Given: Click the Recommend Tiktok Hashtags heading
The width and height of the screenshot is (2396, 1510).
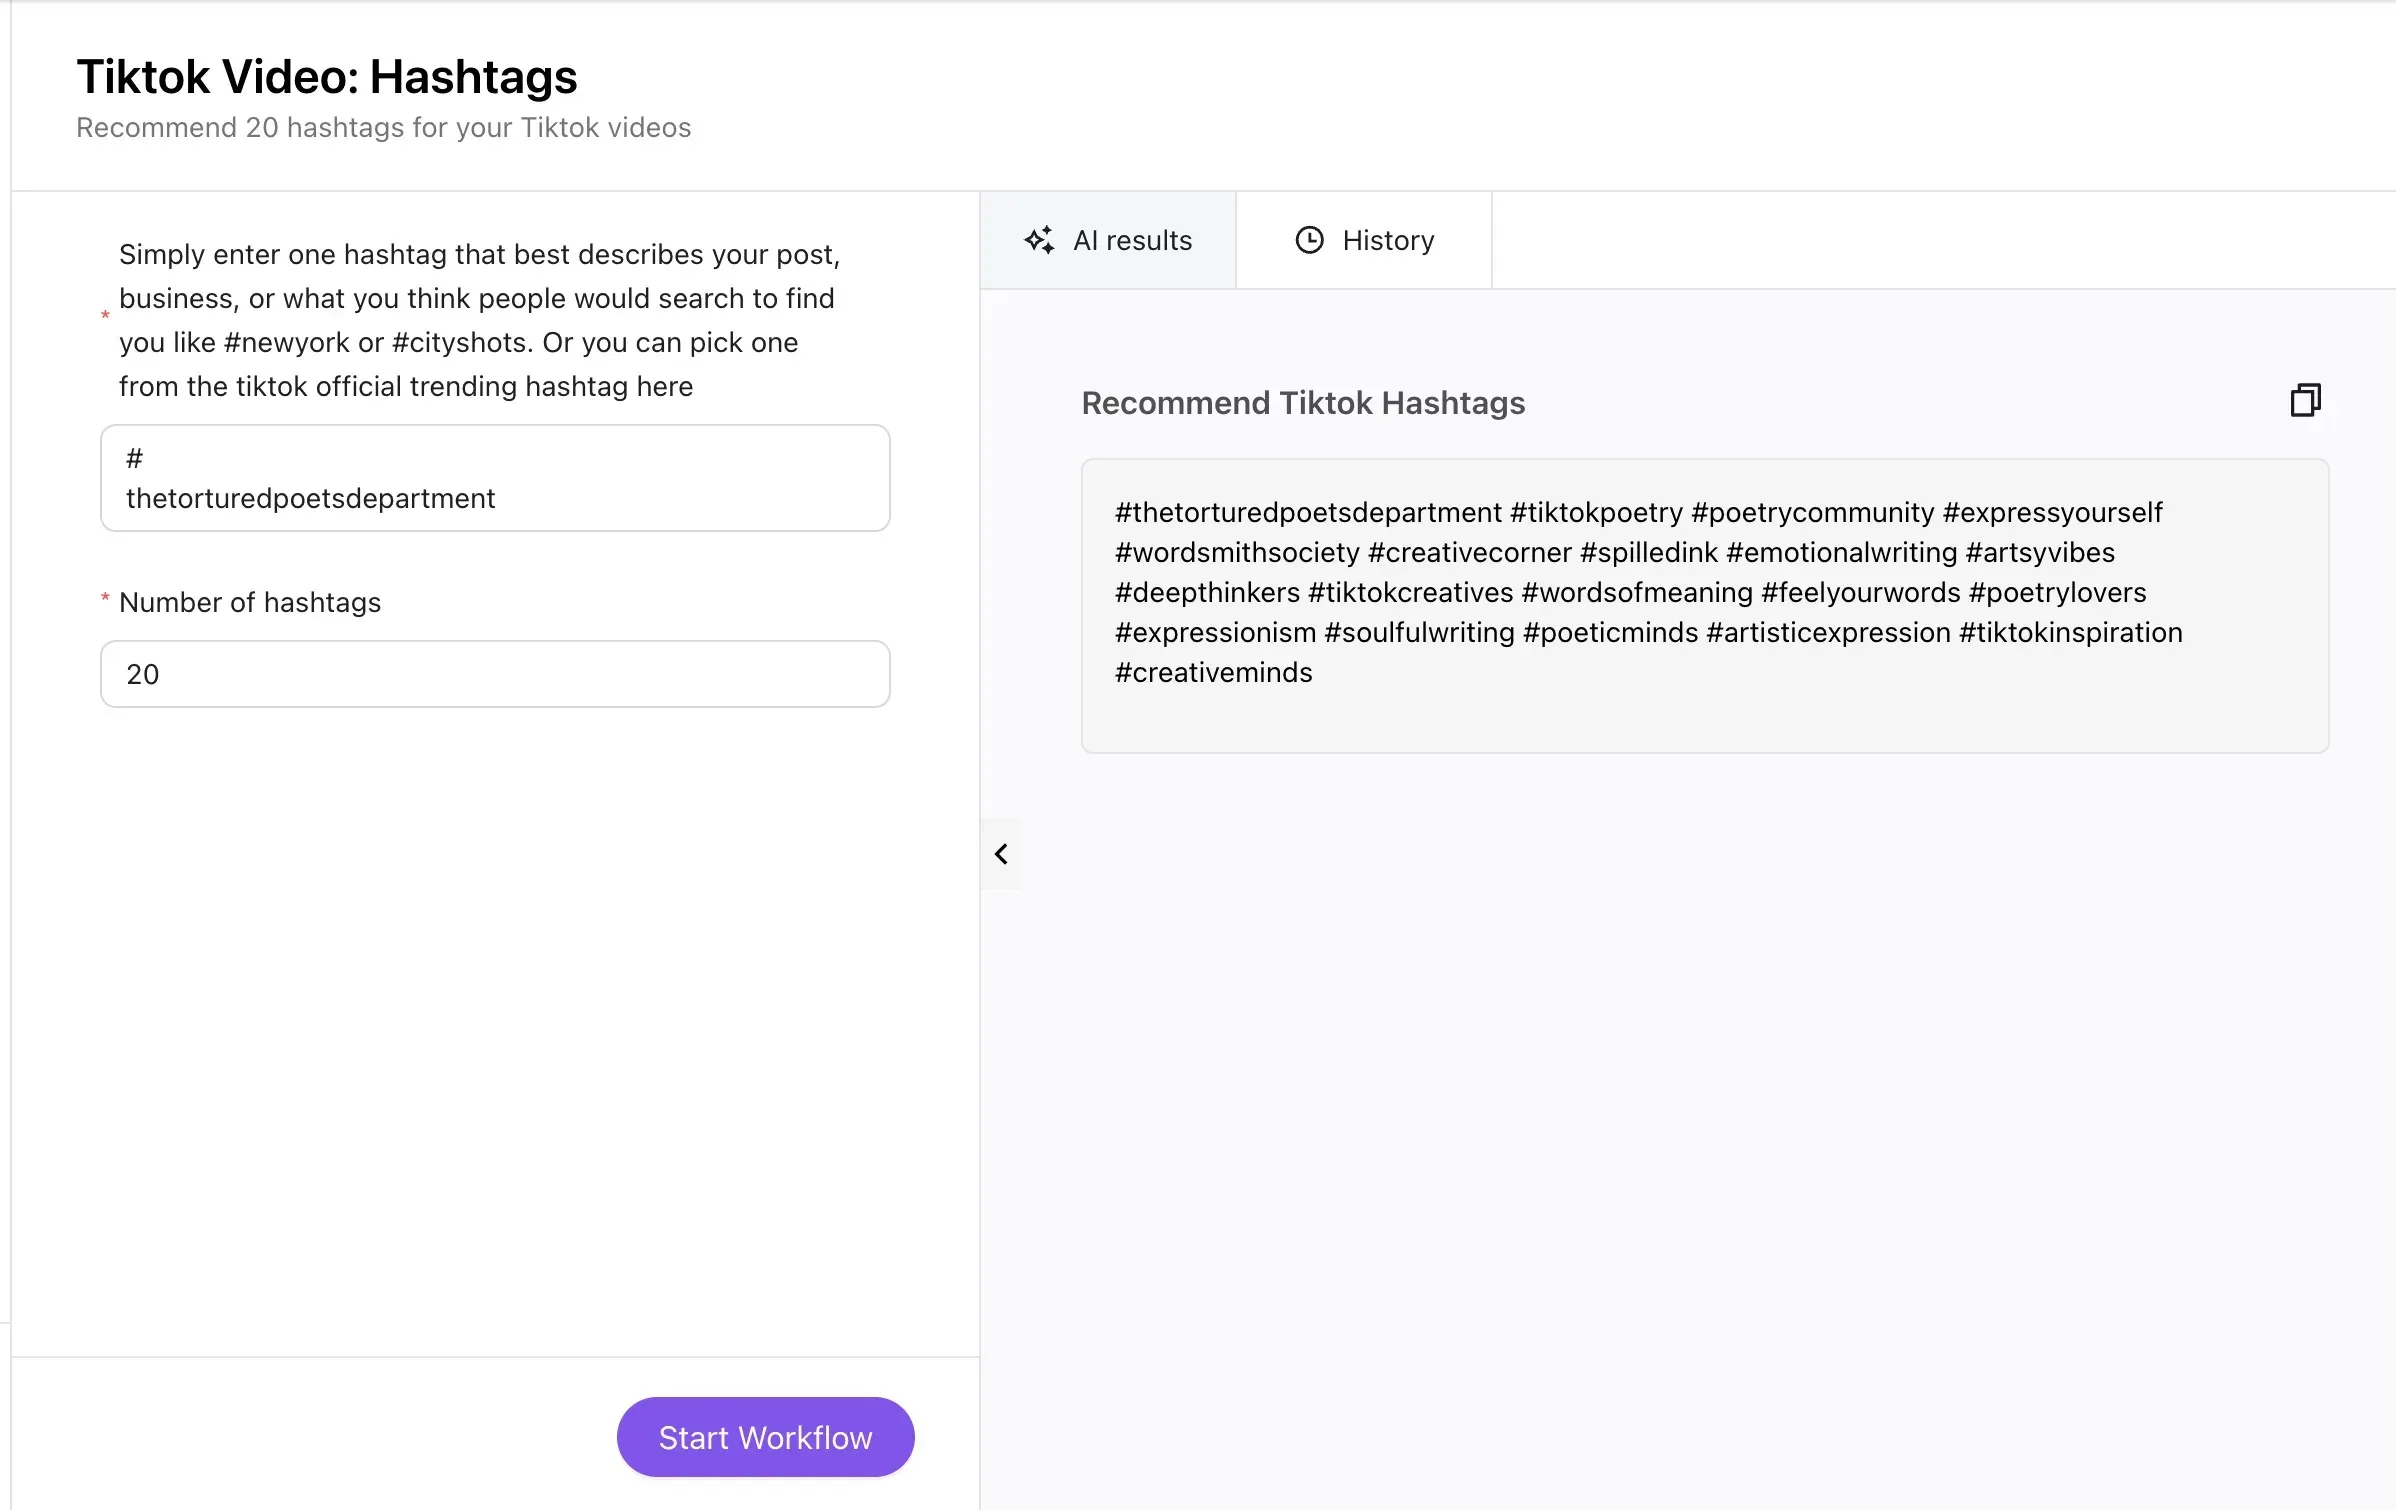Looking at the screenshot, I should [1303, 403].
